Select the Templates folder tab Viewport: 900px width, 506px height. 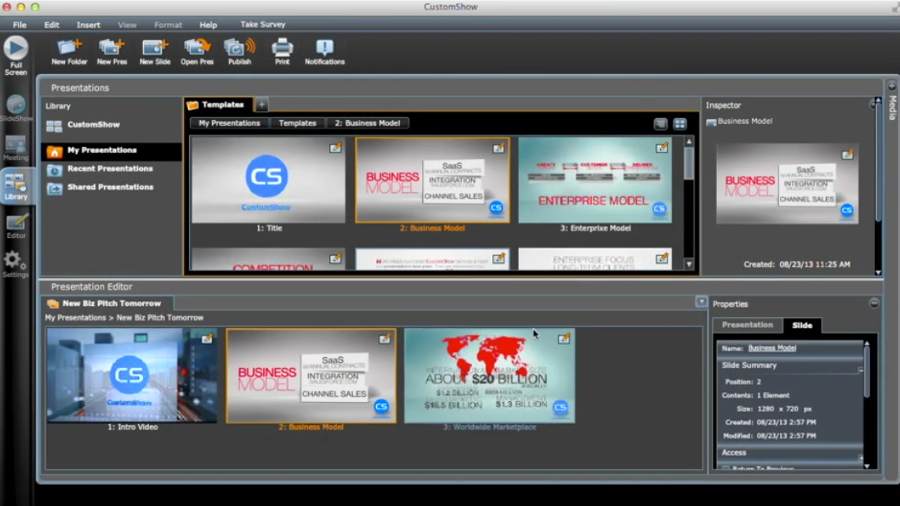pyautogui.click(x=218, y=104)
